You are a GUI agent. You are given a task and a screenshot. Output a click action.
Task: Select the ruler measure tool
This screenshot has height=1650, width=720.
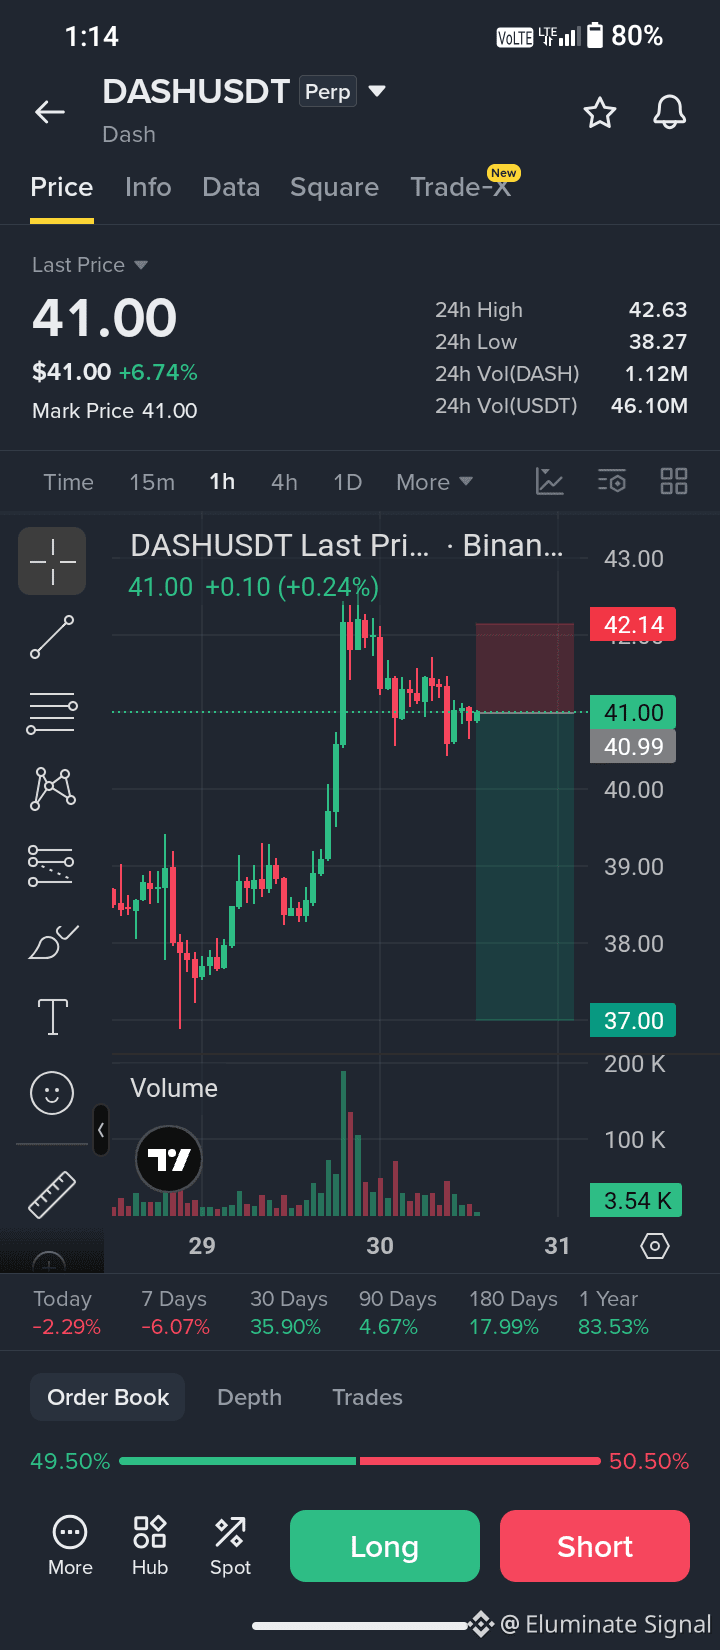pyautogui.click(x=52, y=1195)
